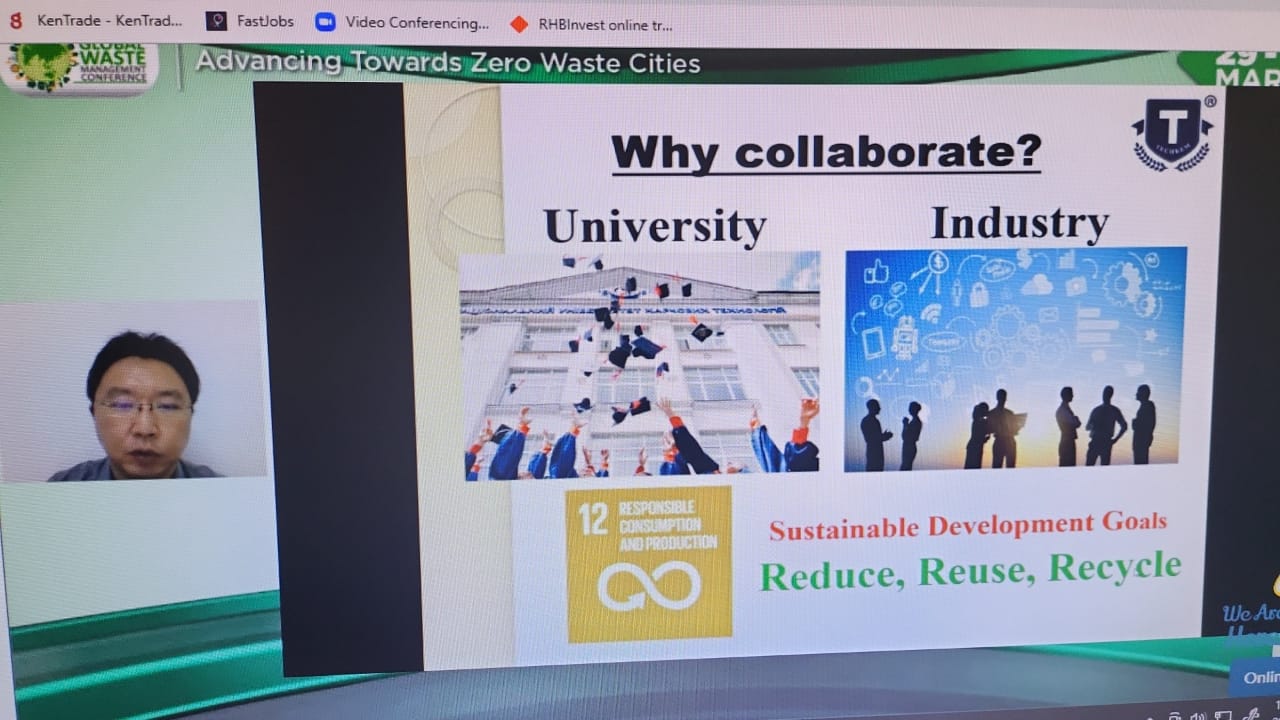Click the red Sustainable Development Goals text
This screenshot has height=720, width=1280.
tap(967, 526)
